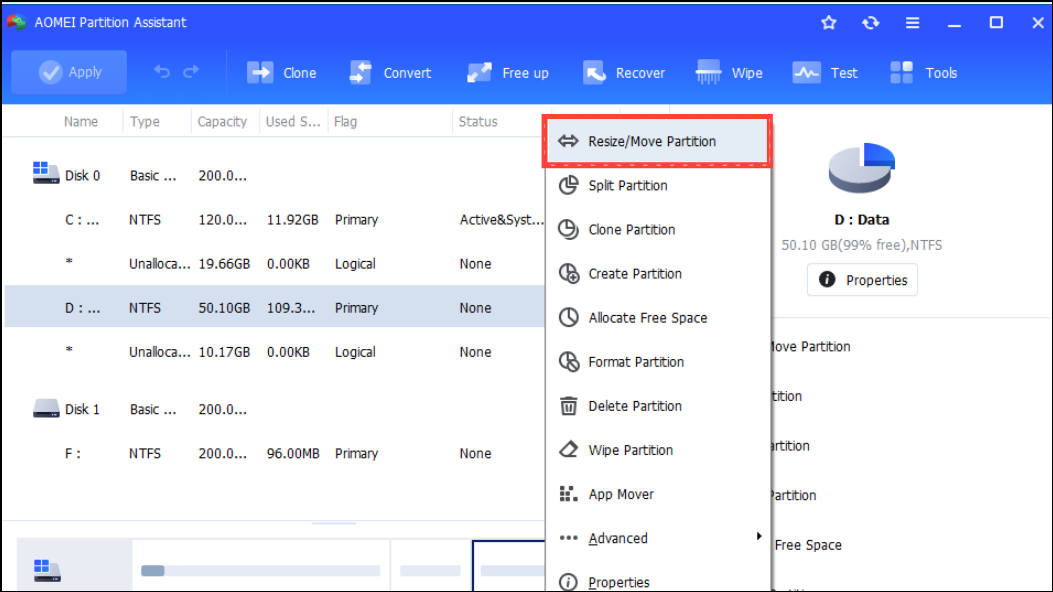Choose Allocate Free Space from context menu
Viewport: 1053px width, 592px height.
[x=657, y=317]
